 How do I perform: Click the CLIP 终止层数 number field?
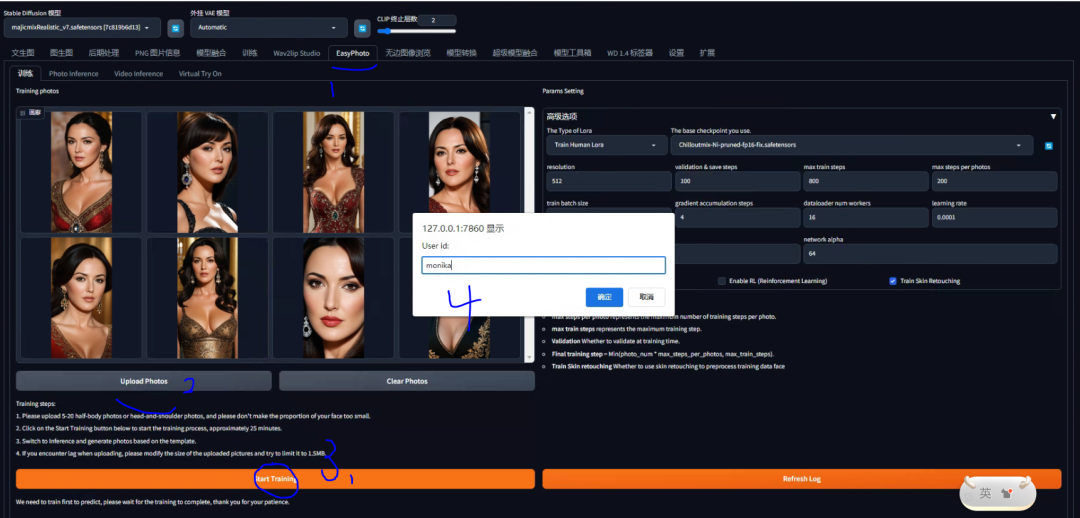click(436, 20)
